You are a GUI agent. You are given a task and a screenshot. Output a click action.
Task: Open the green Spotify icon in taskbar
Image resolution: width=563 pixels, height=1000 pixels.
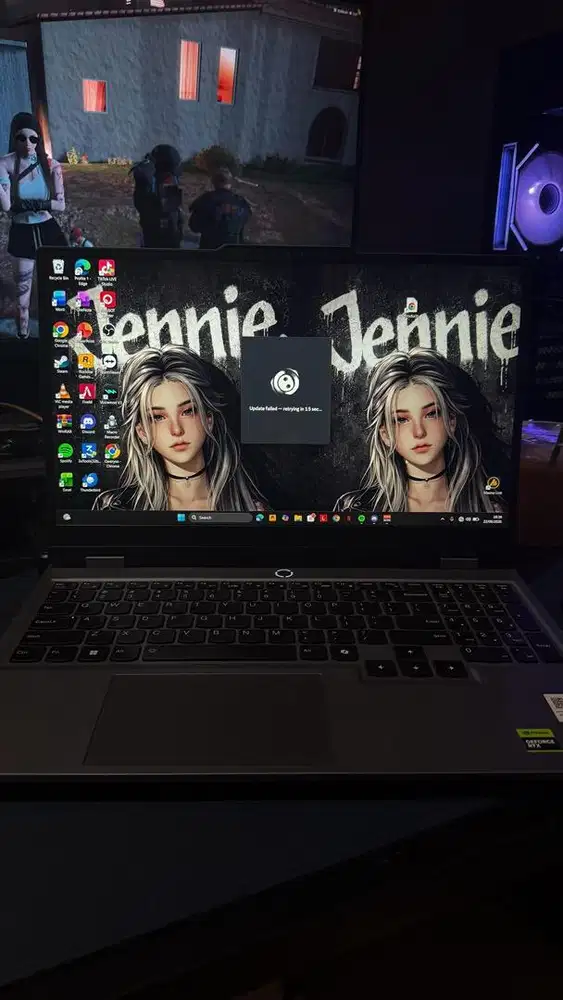362,518
